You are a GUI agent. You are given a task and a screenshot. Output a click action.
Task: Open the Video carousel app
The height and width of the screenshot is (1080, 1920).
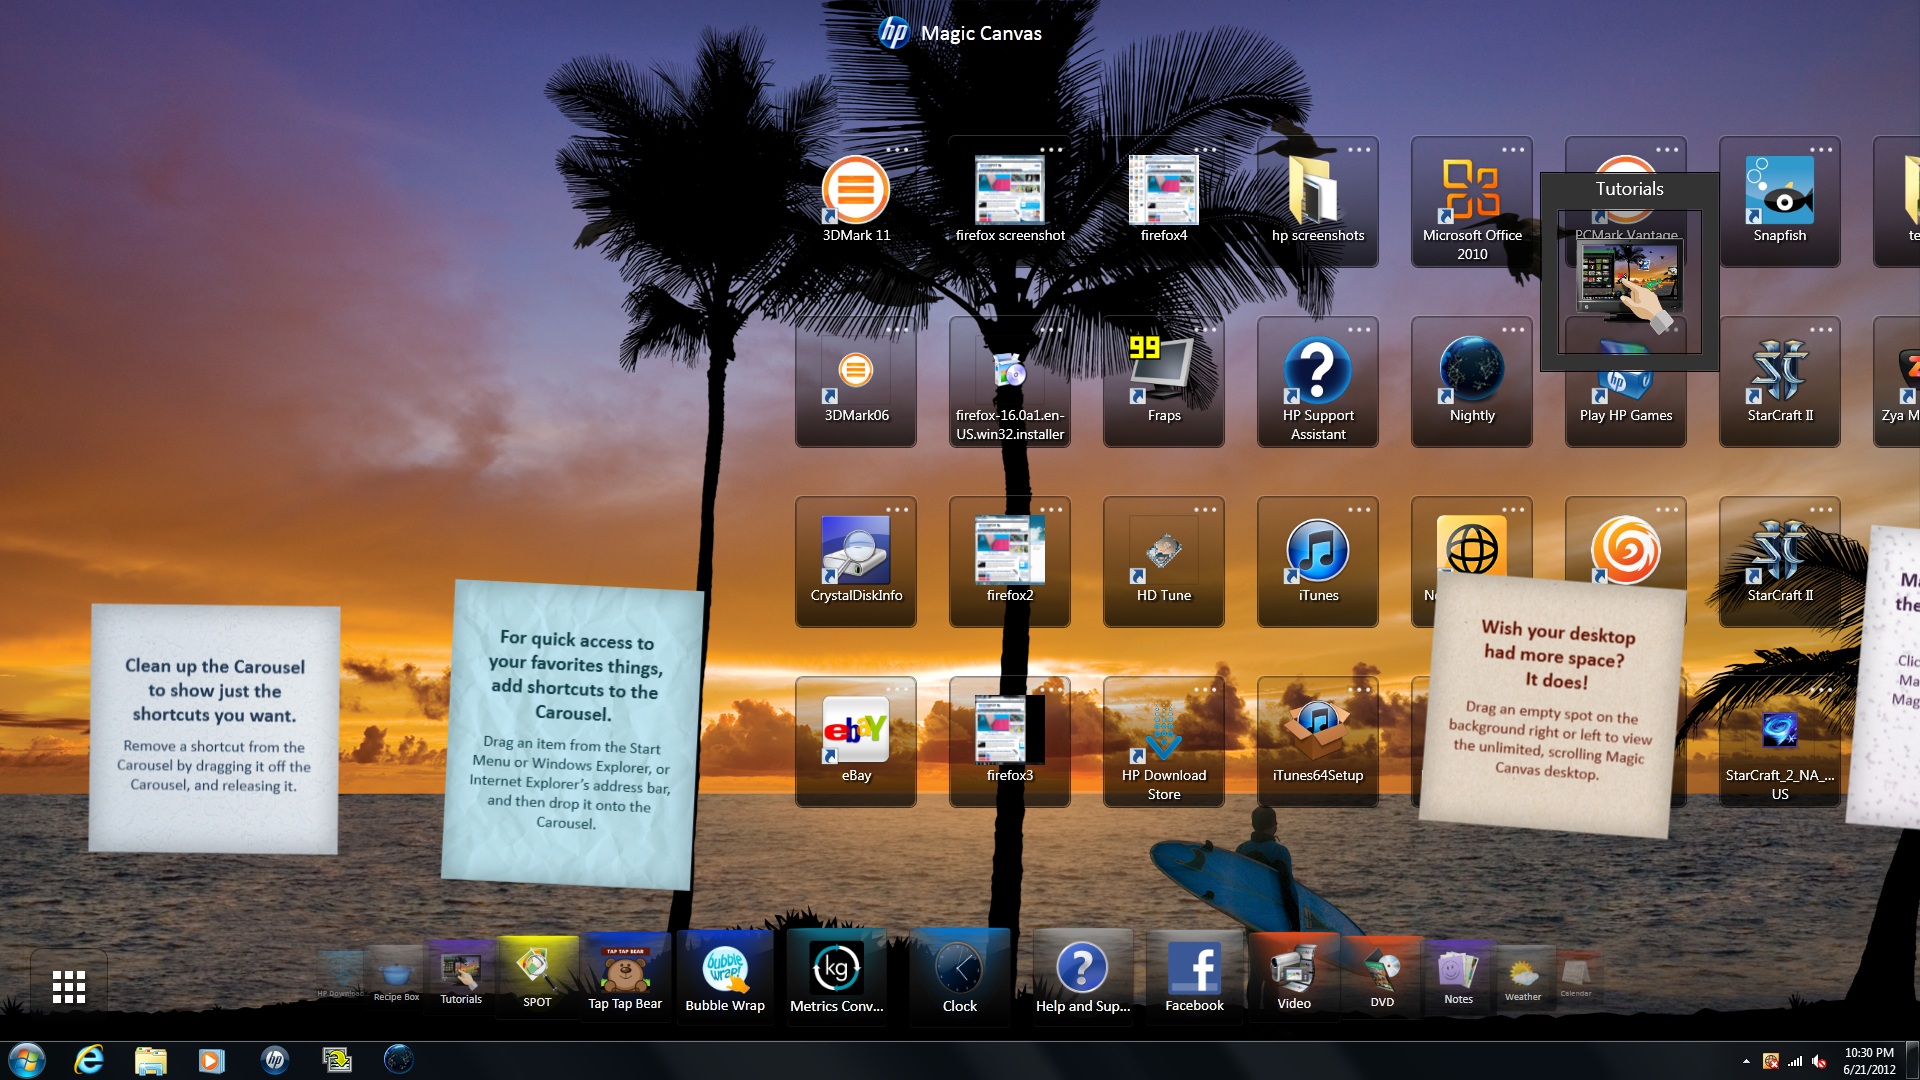(x=1294, y=978)
